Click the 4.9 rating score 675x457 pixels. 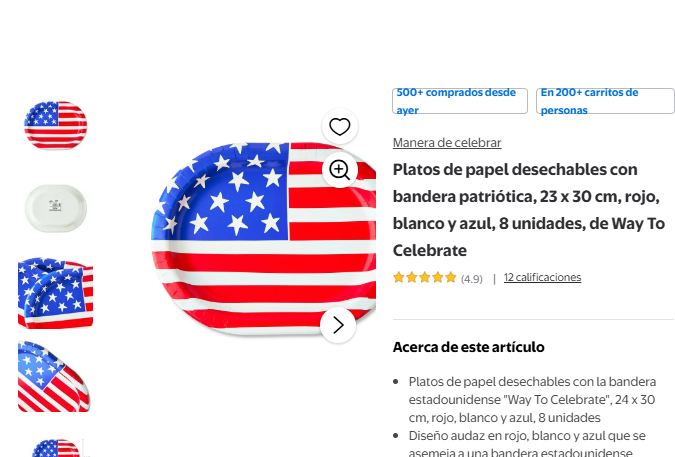[472, 279]
